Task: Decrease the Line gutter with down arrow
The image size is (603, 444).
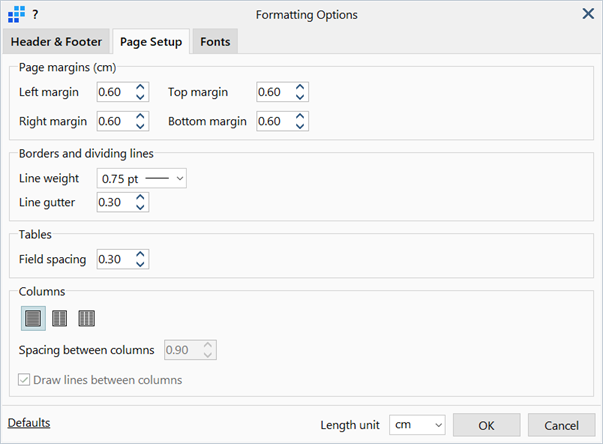Action: [140, 207]
